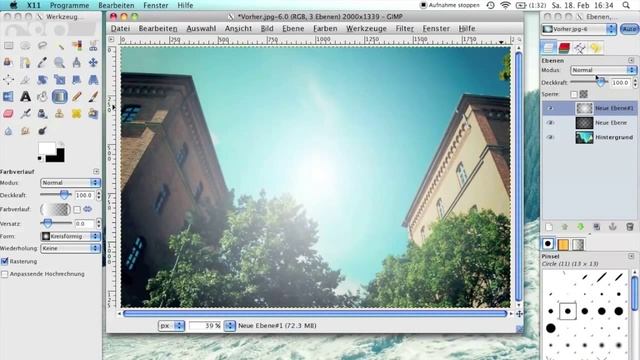Click the Auto button
Viewport: 640px width, 360px height.
tap(629, 29)
